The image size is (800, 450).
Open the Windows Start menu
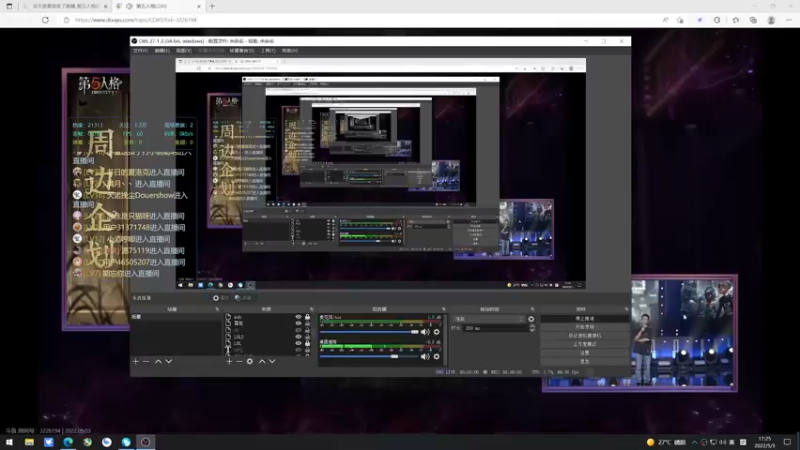coord(9,442)
